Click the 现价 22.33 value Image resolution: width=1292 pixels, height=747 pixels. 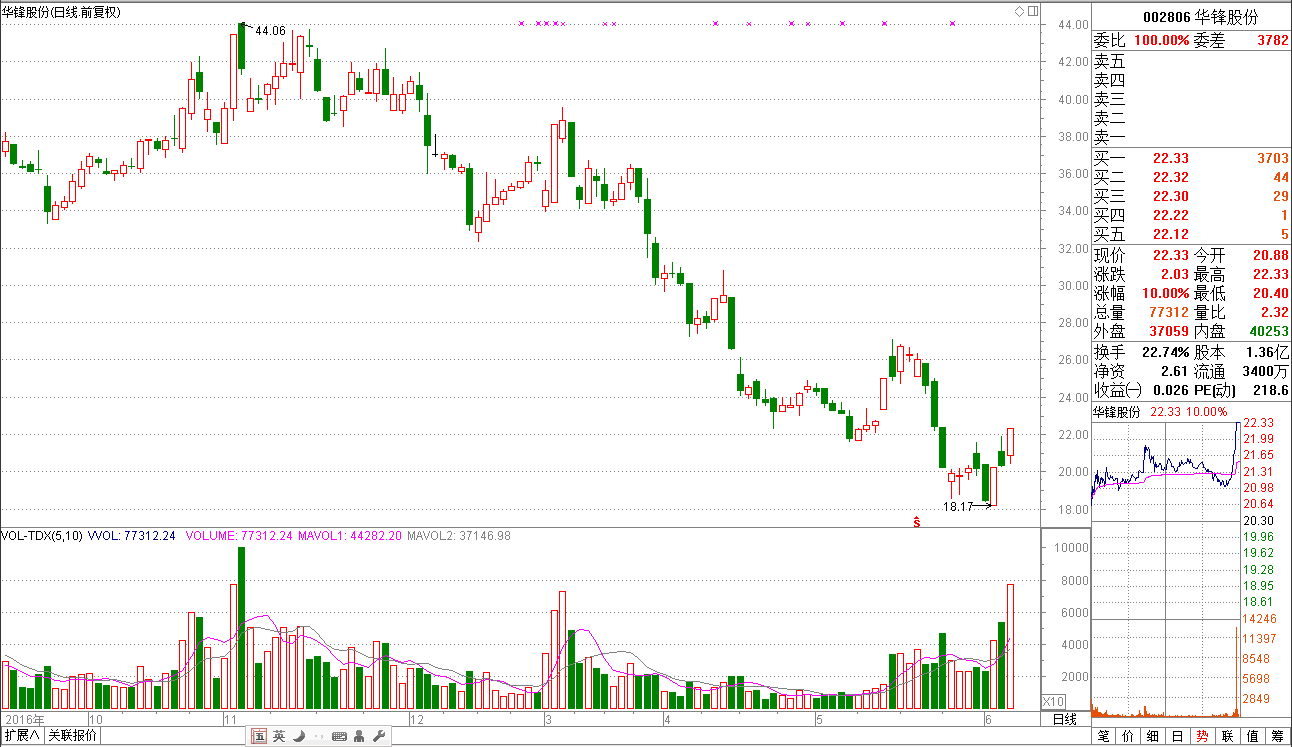coord(1170,256)
